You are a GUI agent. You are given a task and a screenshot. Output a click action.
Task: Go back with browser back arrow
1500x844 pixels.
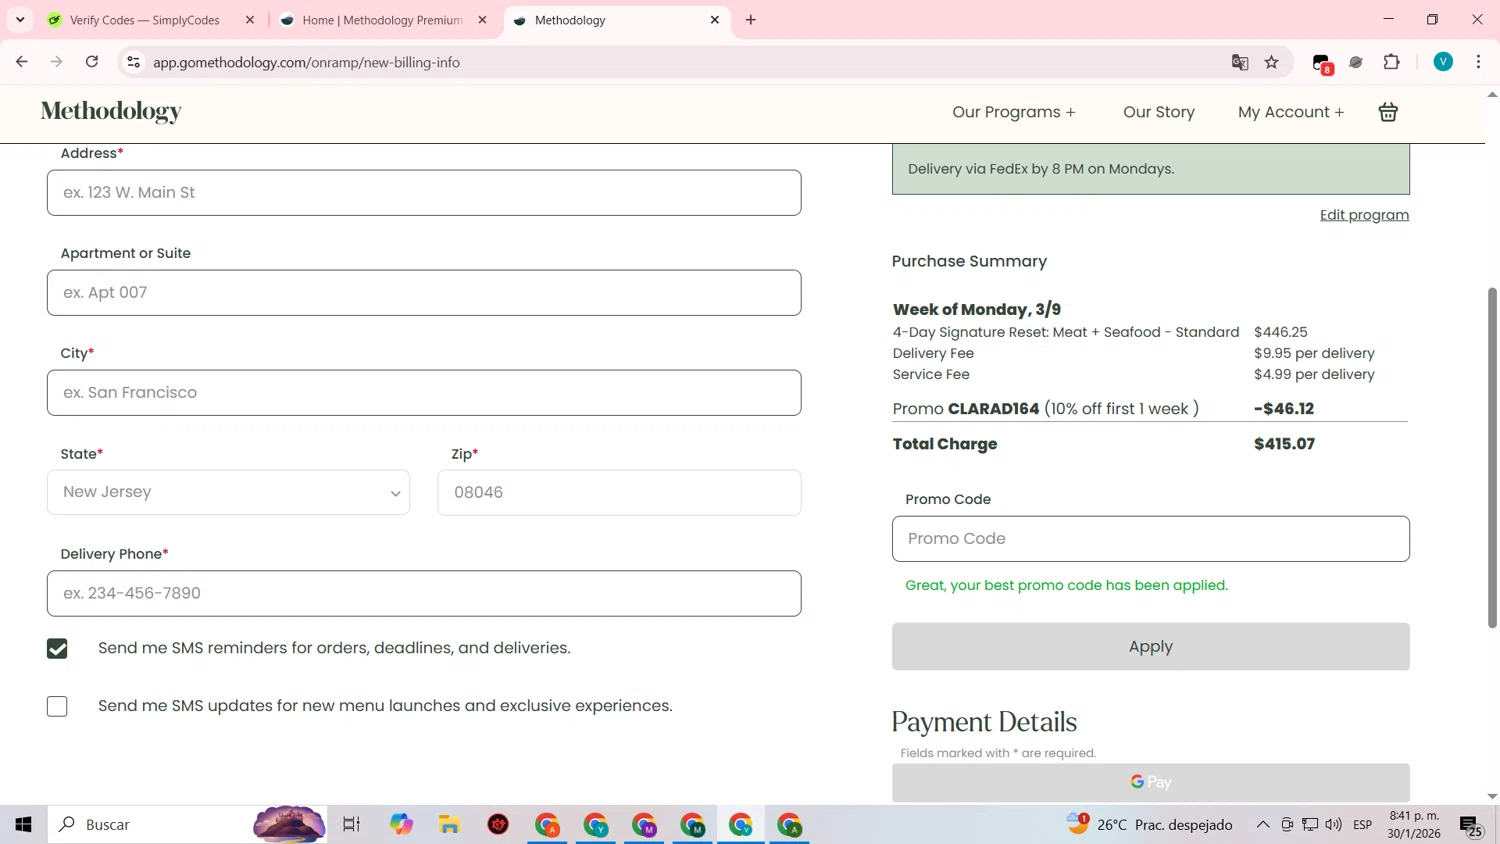click(x=21, y=62)
